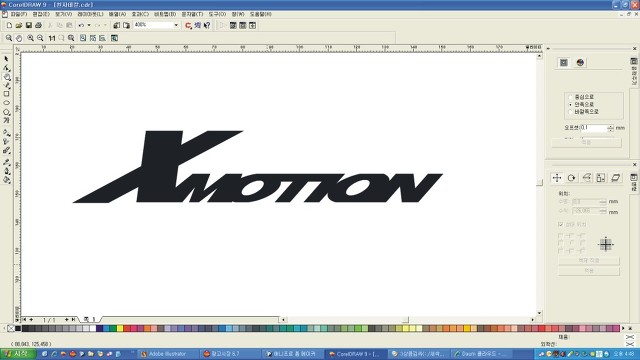640x360 pixels.
Task: Select the Pan hand tool icon
Action: tap(19, 38)
